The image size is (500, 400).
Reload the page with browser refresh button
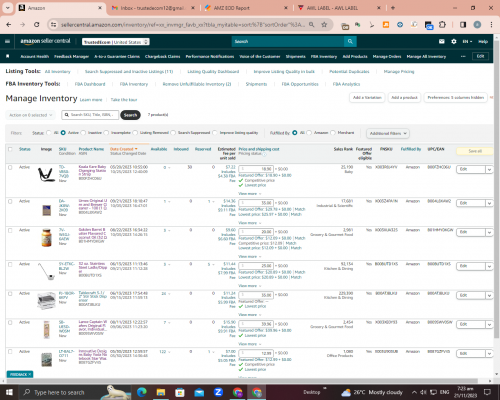click(x=37, y=24)
